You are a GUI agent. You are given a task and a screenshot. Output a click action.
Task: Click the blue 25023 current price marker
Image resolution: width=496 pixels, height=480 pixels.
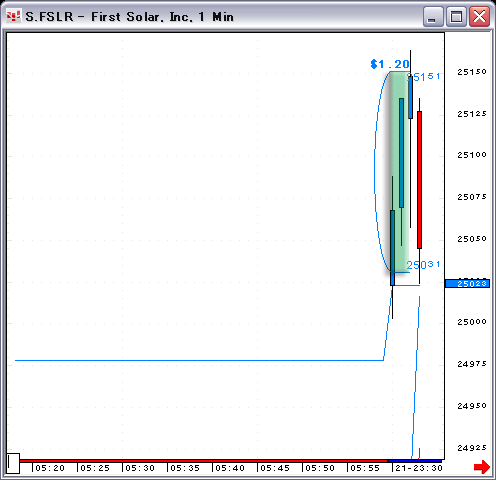pyautogui.click(x=468, y=284)
